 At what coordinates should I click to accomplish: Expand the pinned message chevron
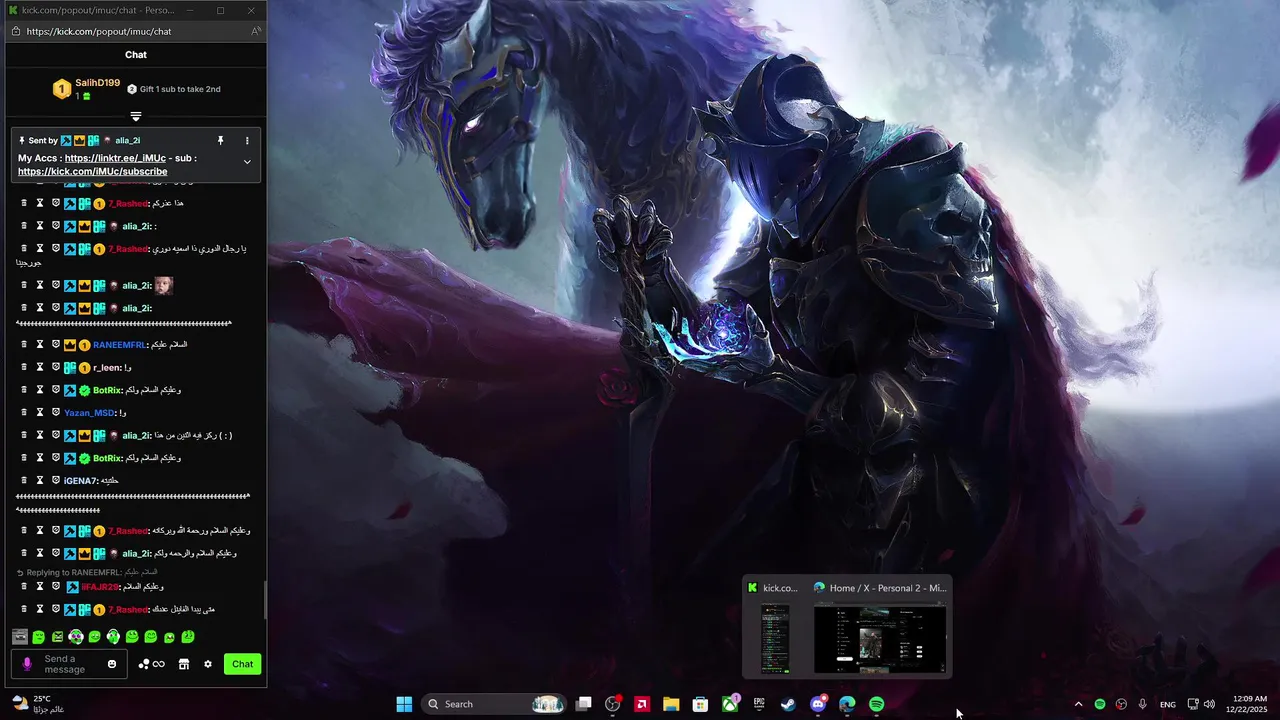[247, 162]
